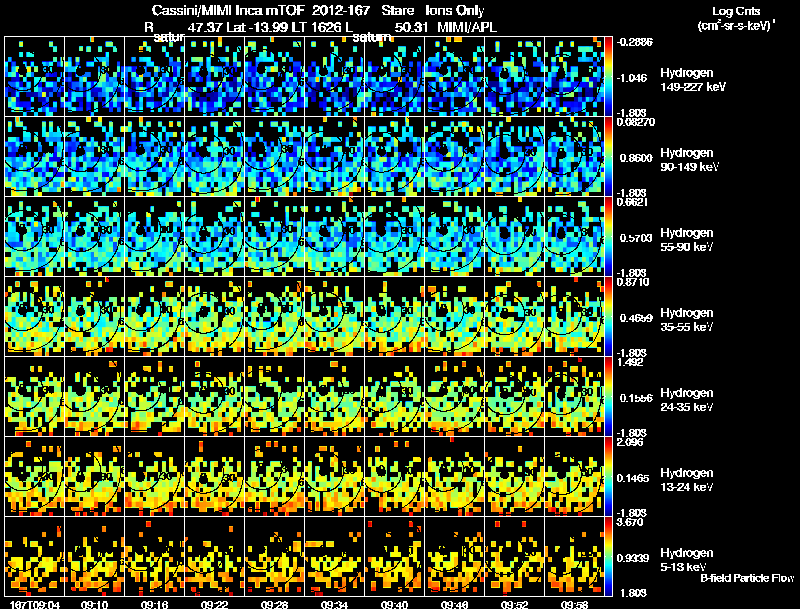
Task: Click the '09:40' time label
Action: click(394, 605)
